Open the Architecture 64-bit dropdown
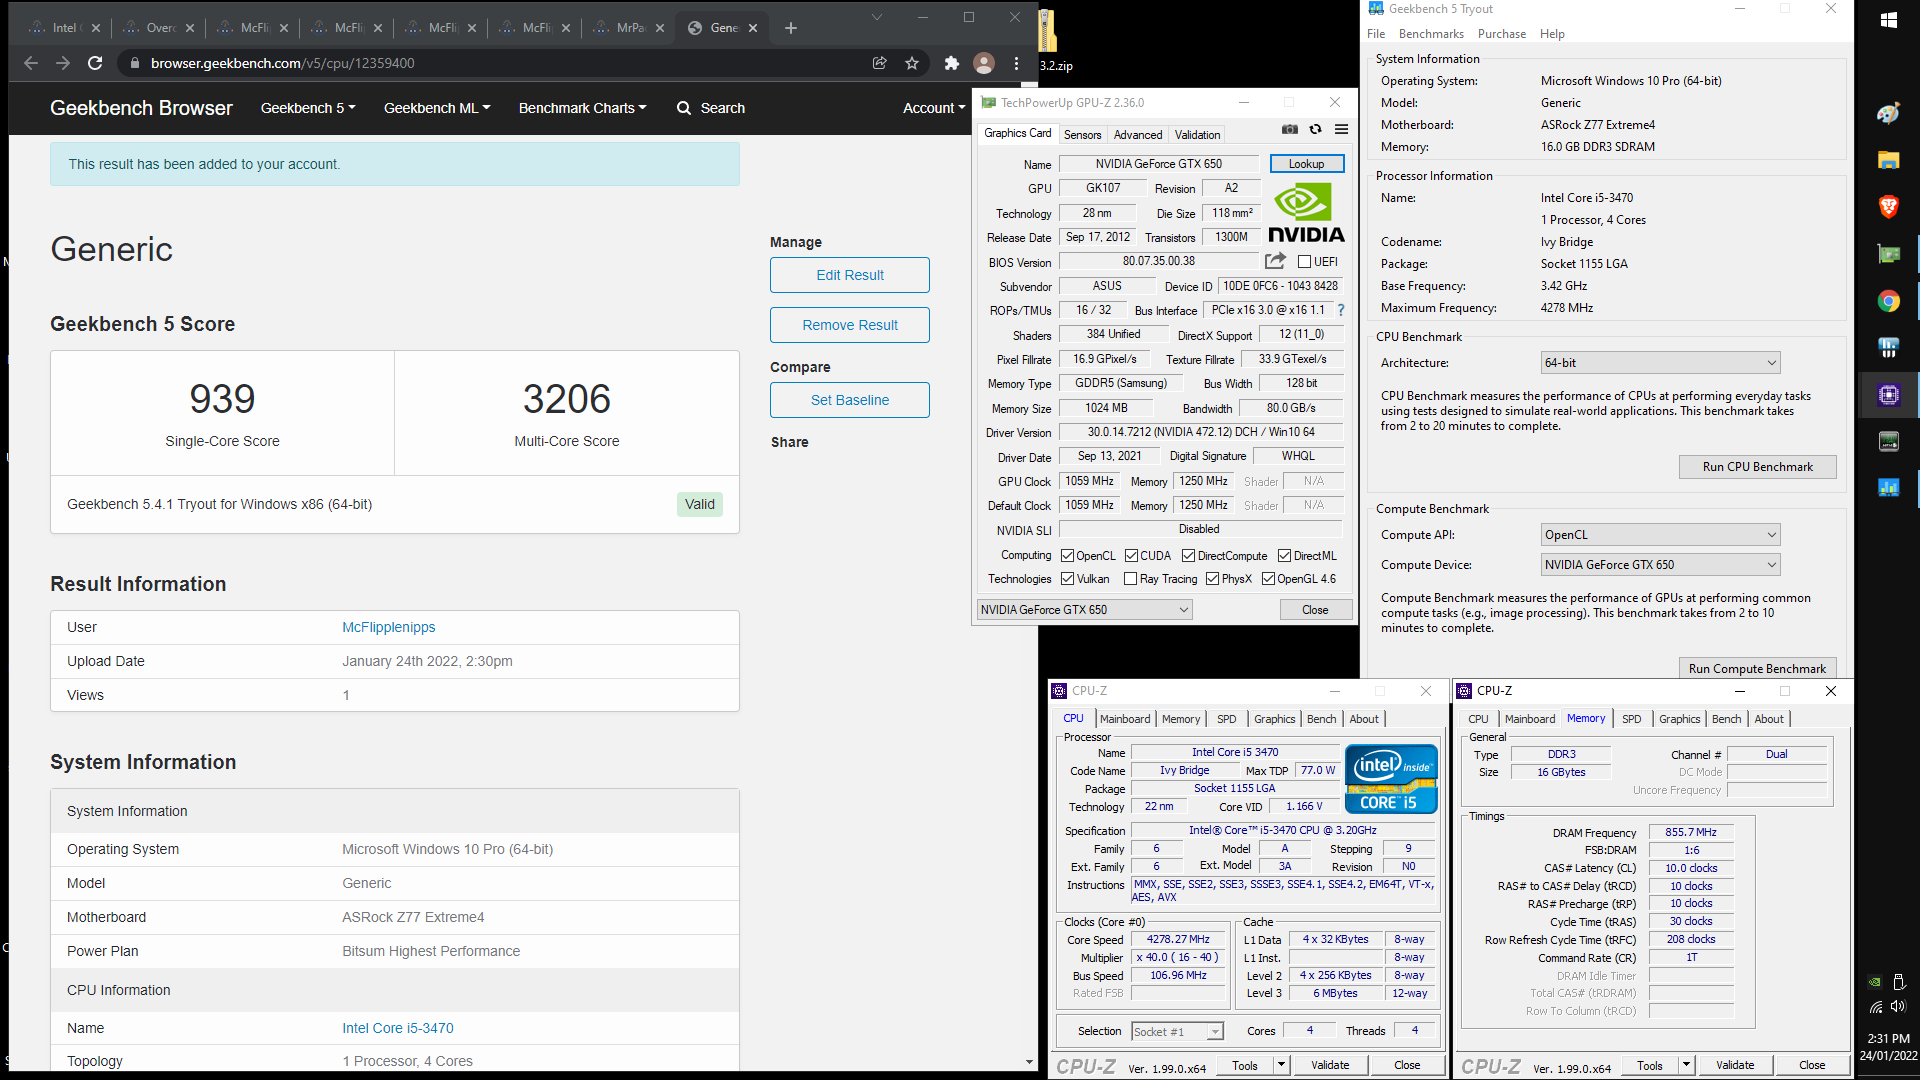This screenshot has height=1080, width=1920. [1660, 363]
